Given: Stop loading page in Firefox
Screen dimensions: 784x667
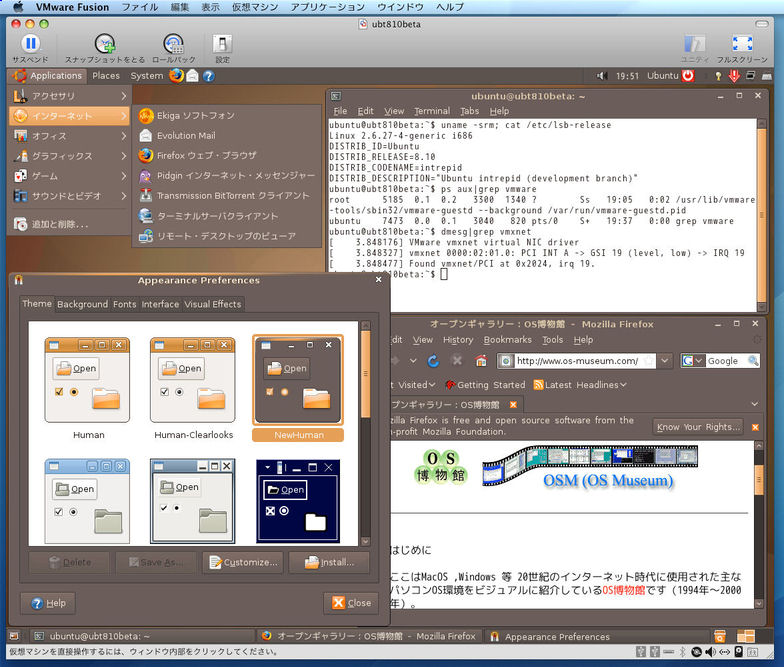Looking at the screenshot, I should (x=456, y=360).
